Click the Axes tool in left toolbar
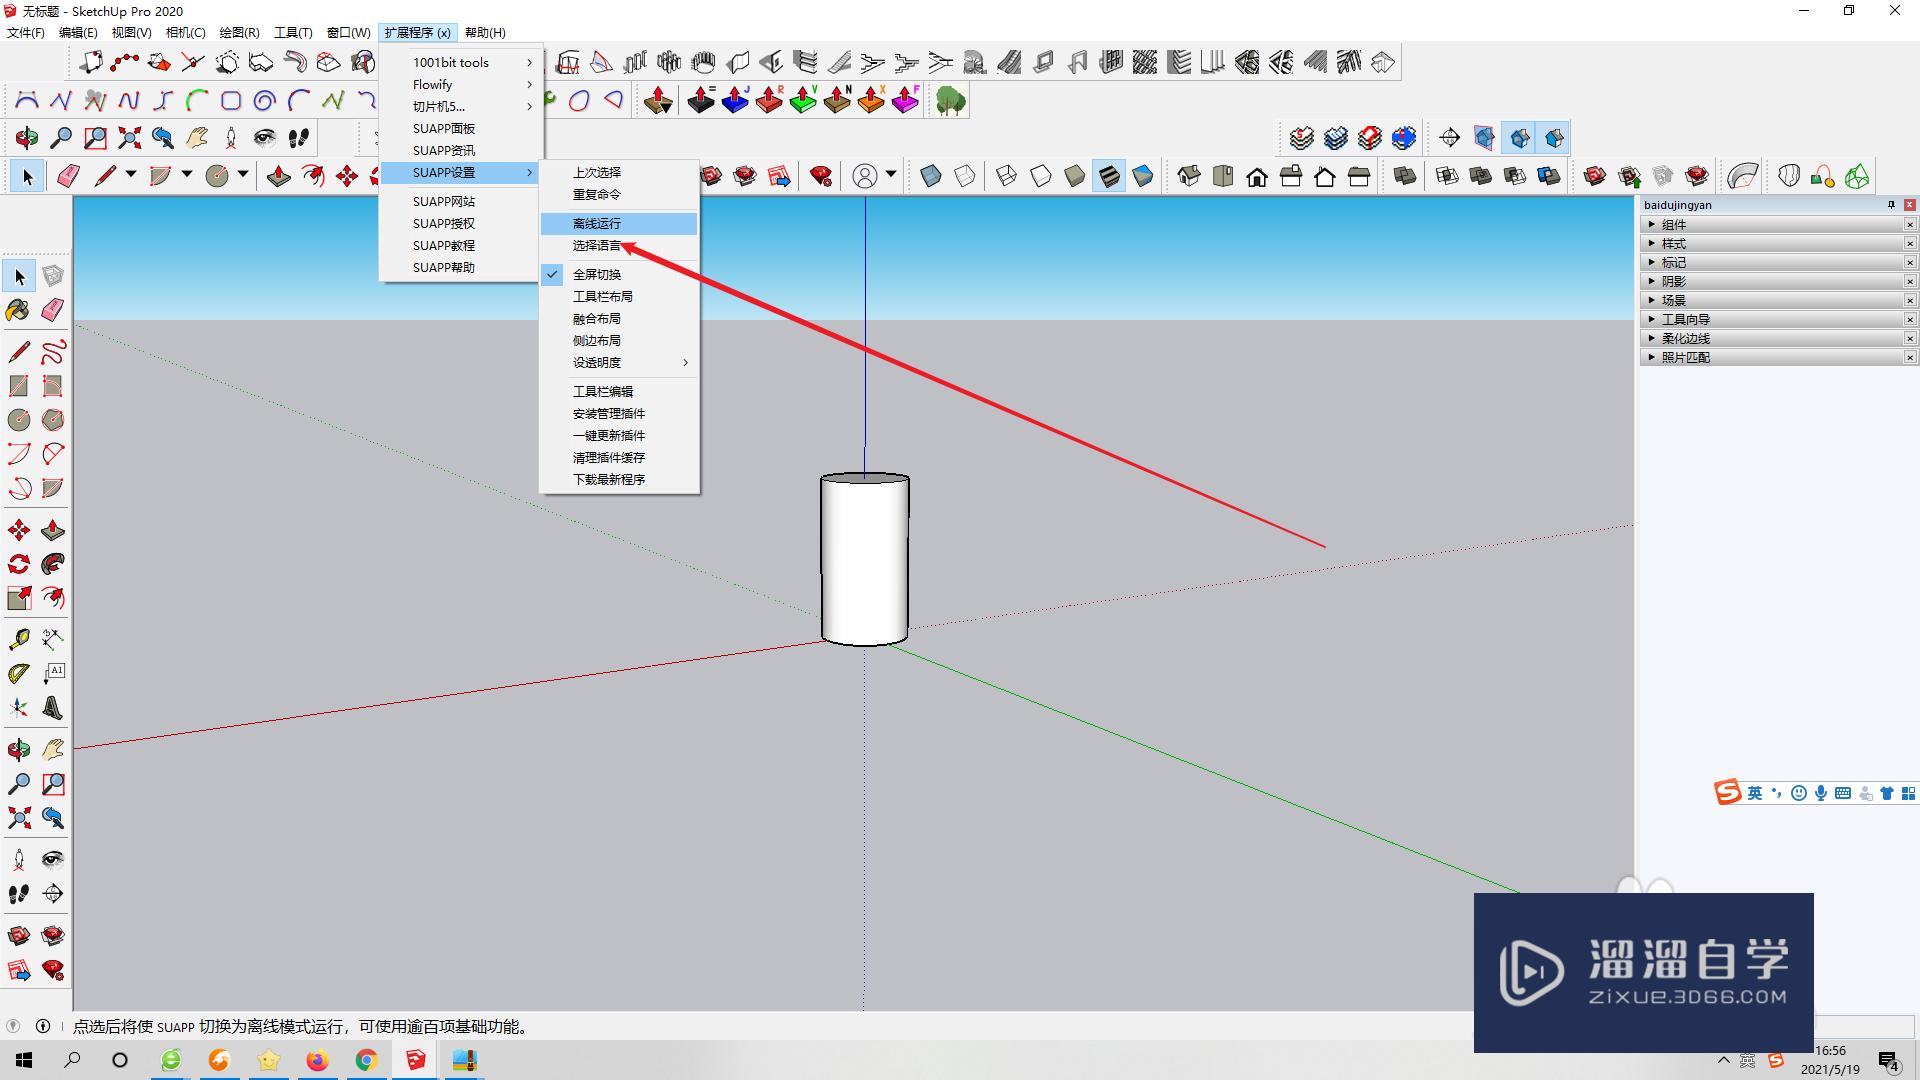Viewport: 1920px width, 1080px height. (x=19, y=708)
